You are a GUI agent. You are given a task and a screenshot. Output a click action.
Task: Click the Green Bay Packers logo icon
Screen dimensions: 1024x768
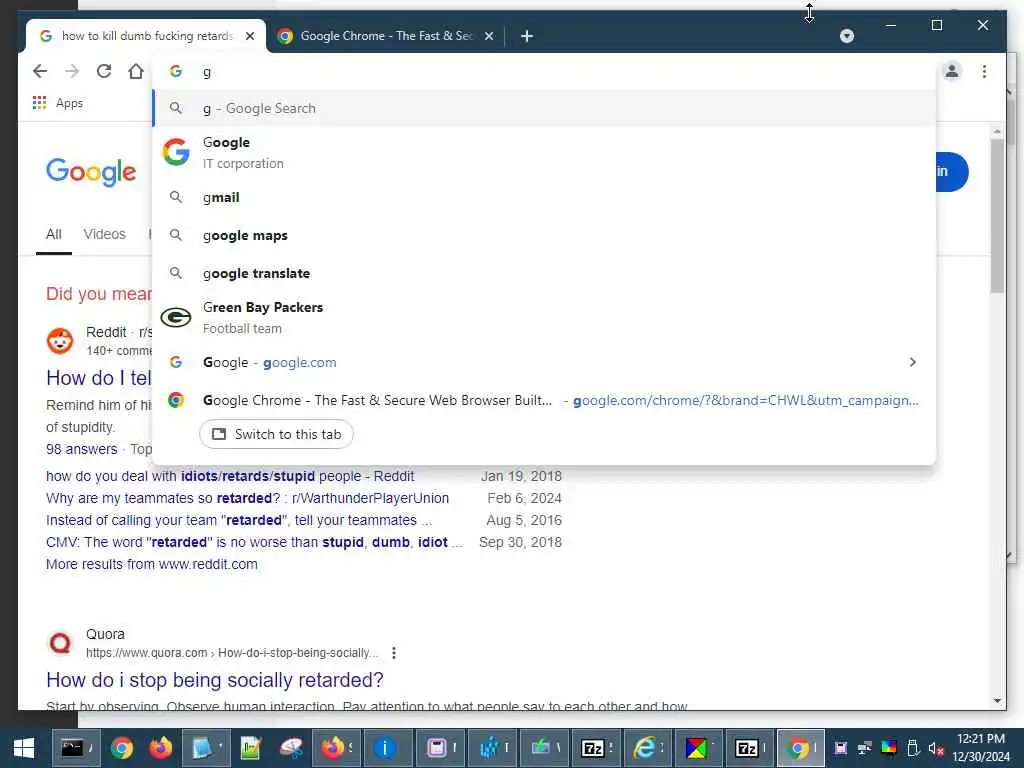pyautogui.click(x=176, y=317)
